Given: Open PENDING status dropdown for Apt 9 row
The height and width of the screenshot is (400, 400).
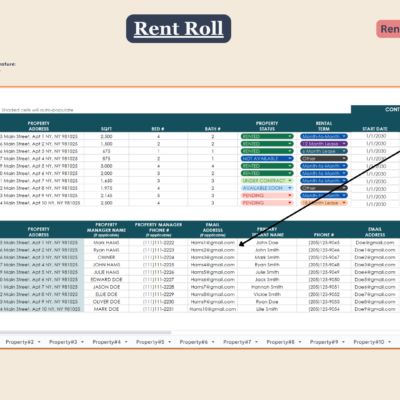Looking at the screenshot, I should coord(267,195).
